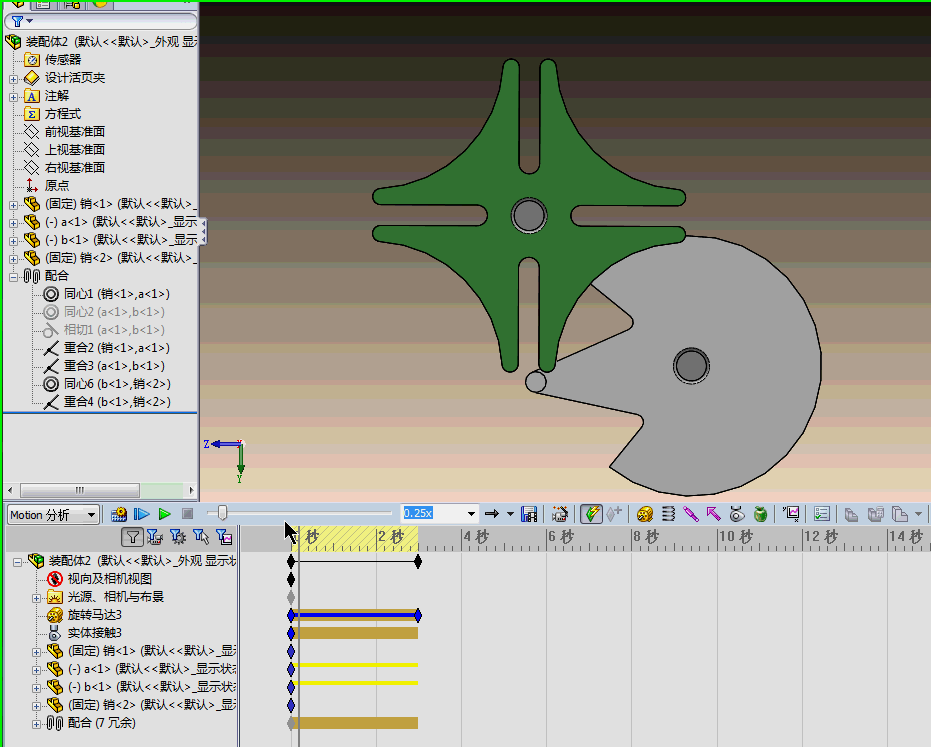Select 旋转马达3 in motion tree
Screen dimensions: 931x747
pyautogui.click(x=95, y=615)
